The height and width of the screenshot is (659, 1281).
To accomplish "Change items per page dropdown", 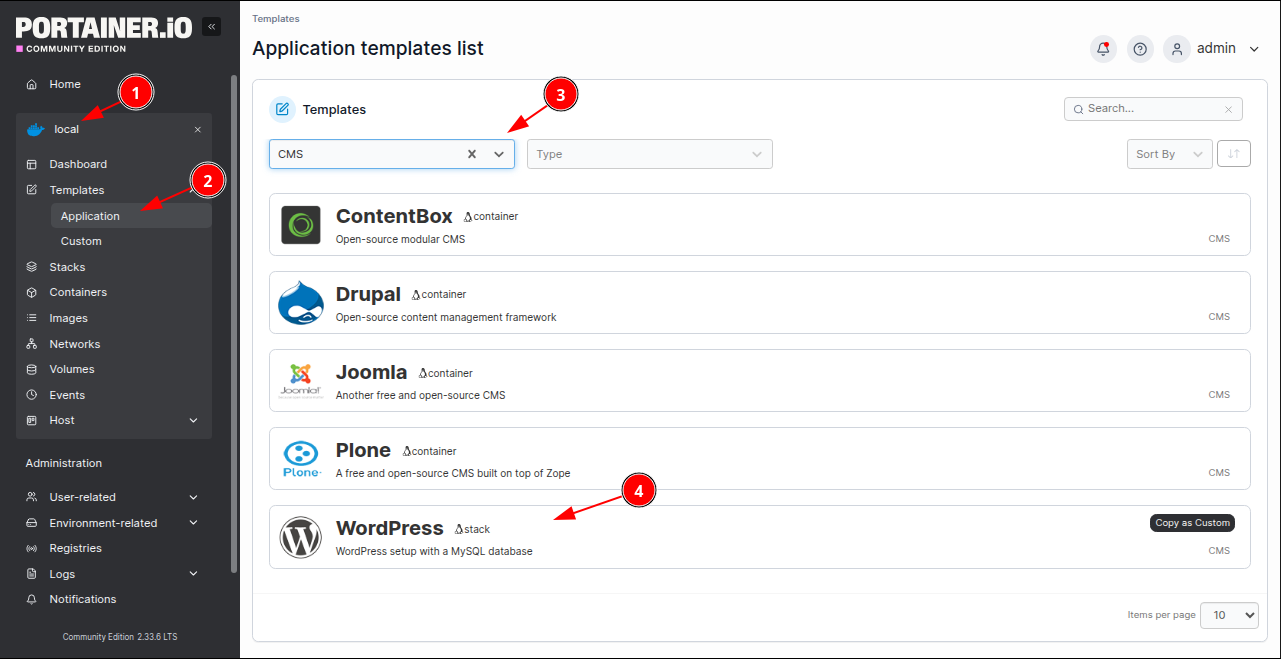I will [1229, 615].
